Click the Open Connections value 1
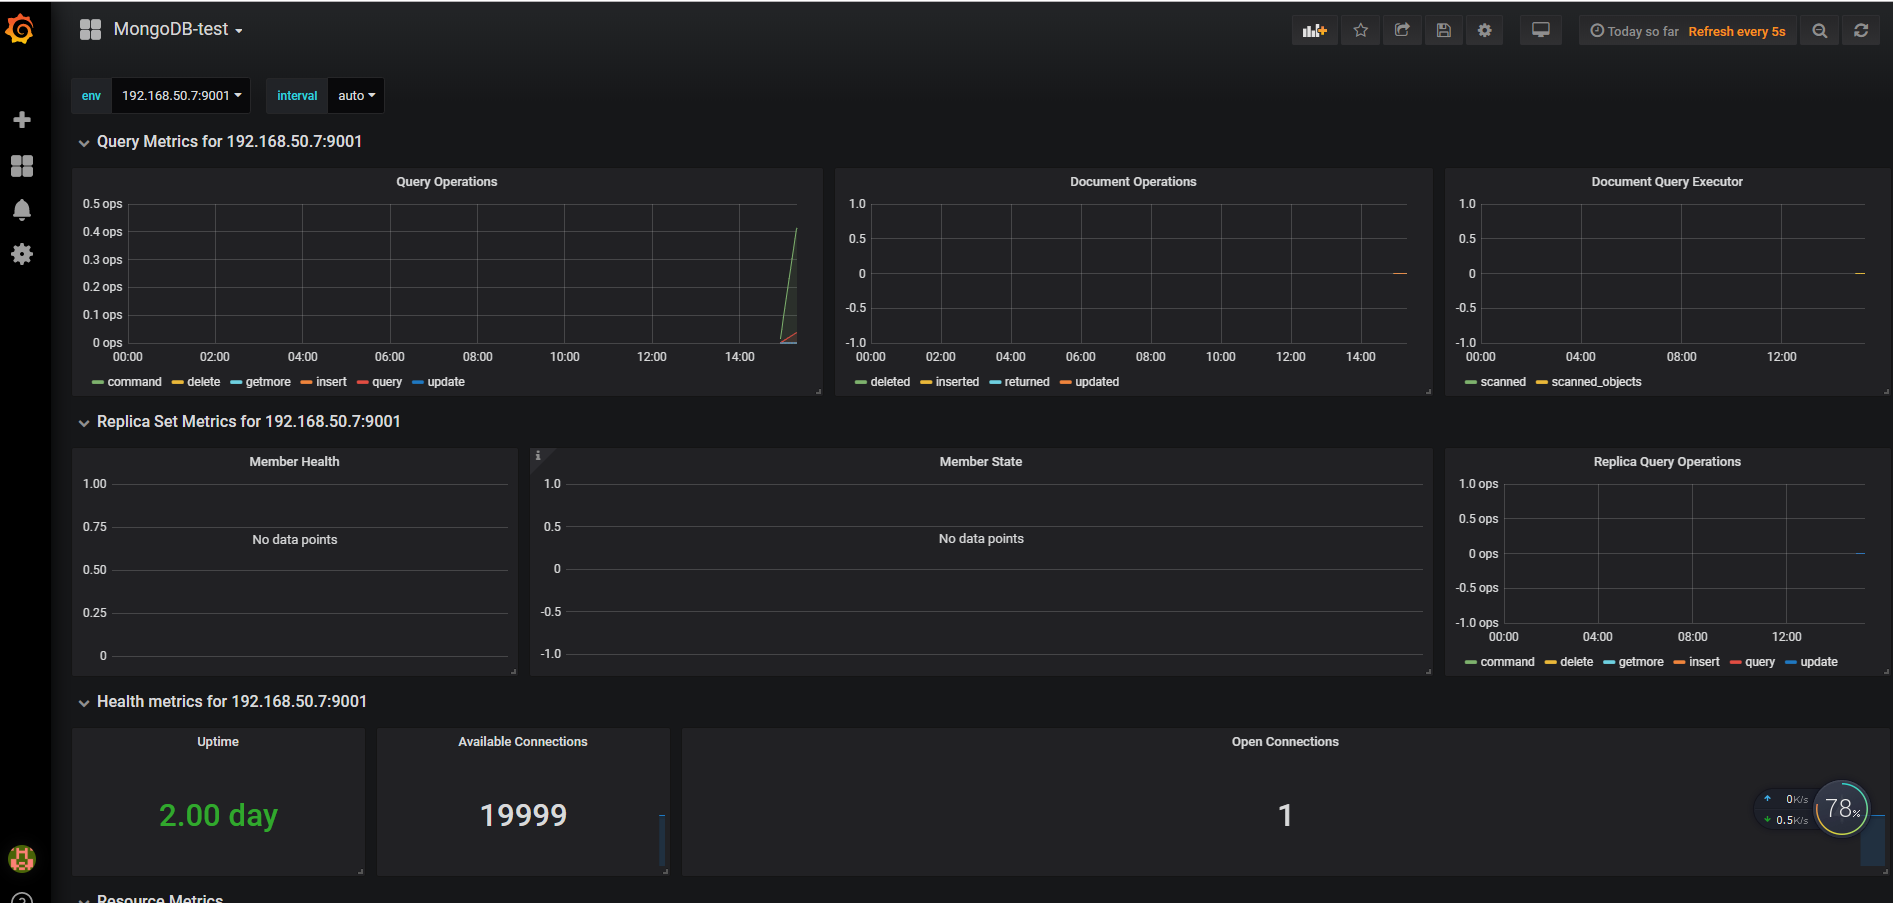The width and height of the screenshot is (1893, 903). pos(1285,815)
